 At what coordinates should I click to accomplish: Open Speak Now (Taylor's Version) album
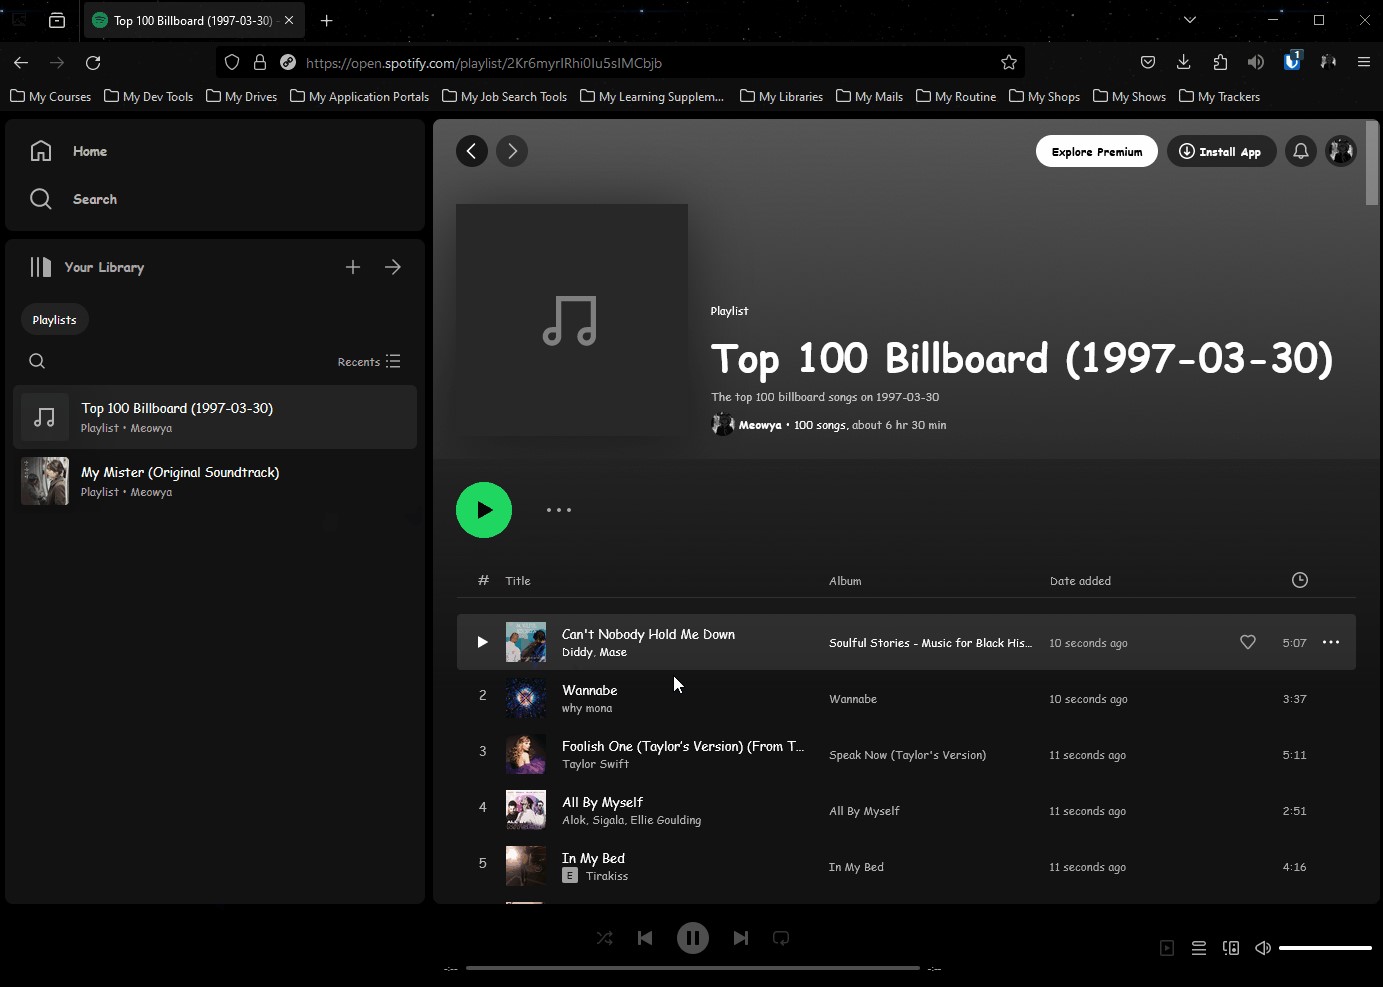coord(907,755)
